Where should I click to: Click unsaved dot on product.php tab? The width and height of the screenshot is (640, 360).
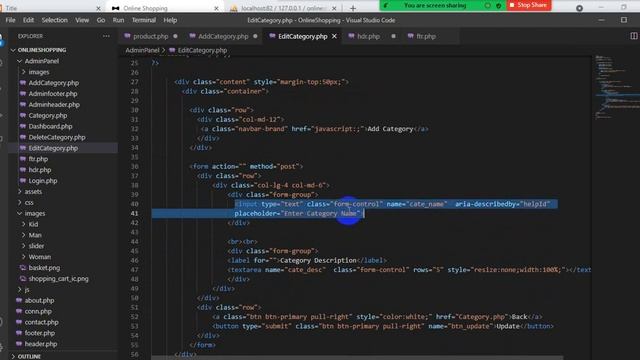(x=176, y=36)
